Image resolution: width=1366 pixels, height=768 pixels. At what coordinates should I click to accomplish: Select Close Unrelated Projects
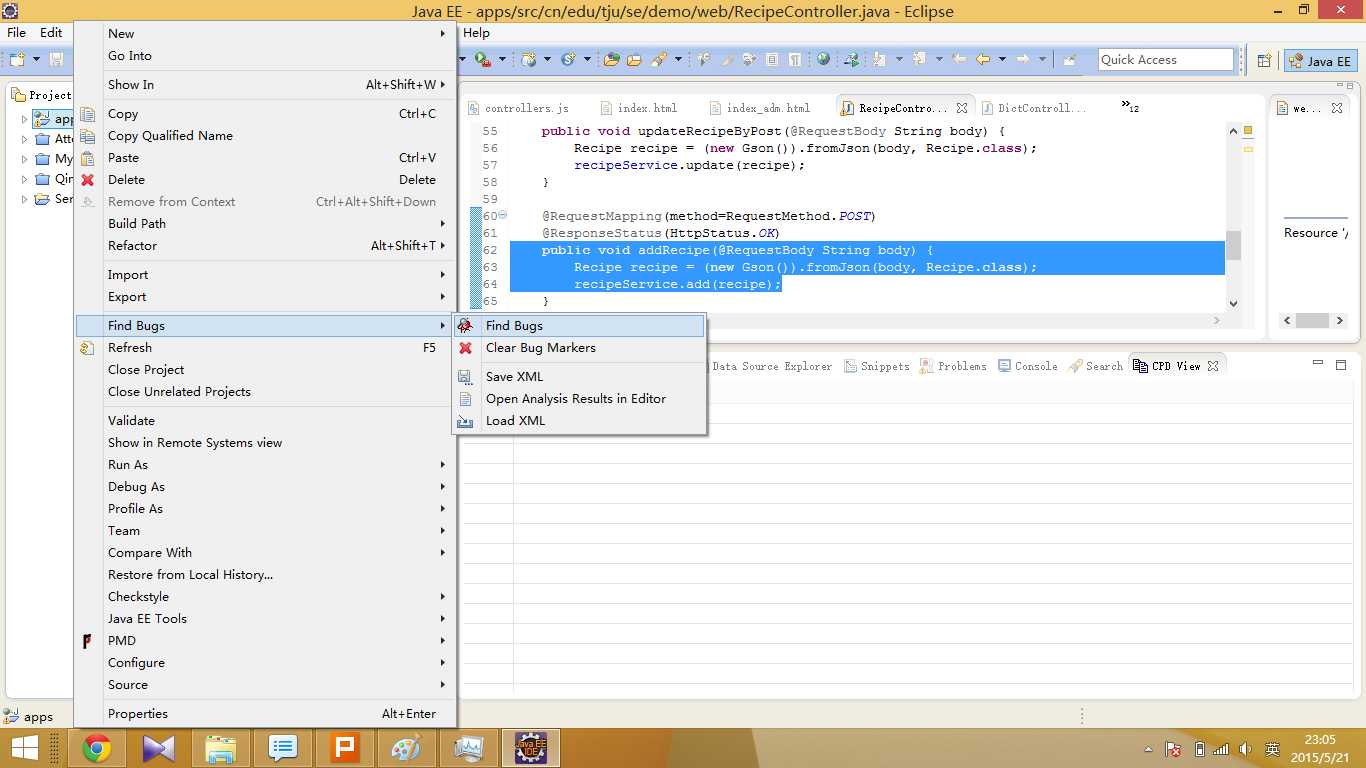266,392
